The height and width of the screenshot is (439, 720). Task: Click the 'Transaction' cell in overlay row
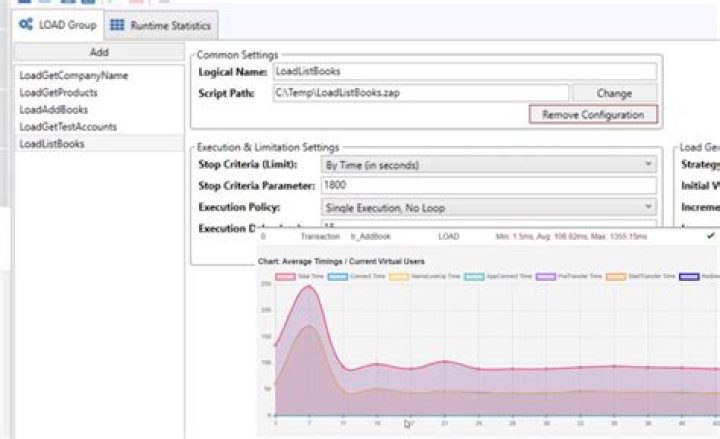tap(320, 236)
